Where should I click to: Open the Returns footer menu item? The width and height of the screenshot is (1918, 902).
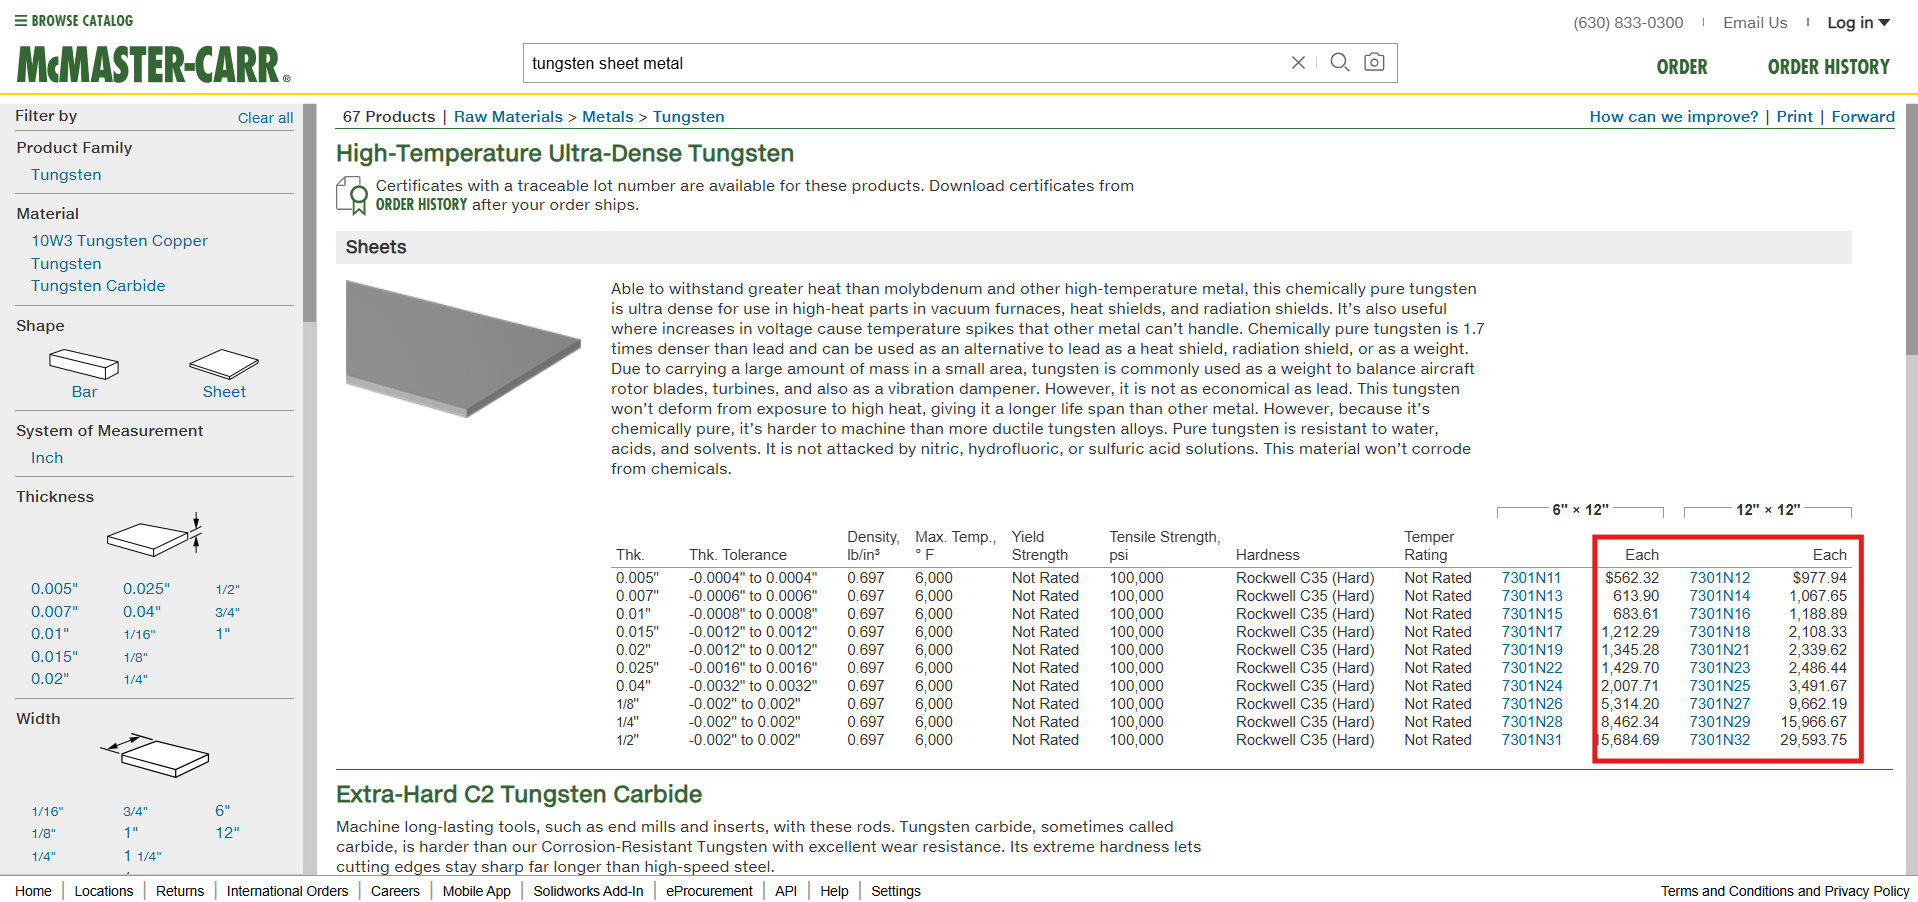[x=180, y=891]
